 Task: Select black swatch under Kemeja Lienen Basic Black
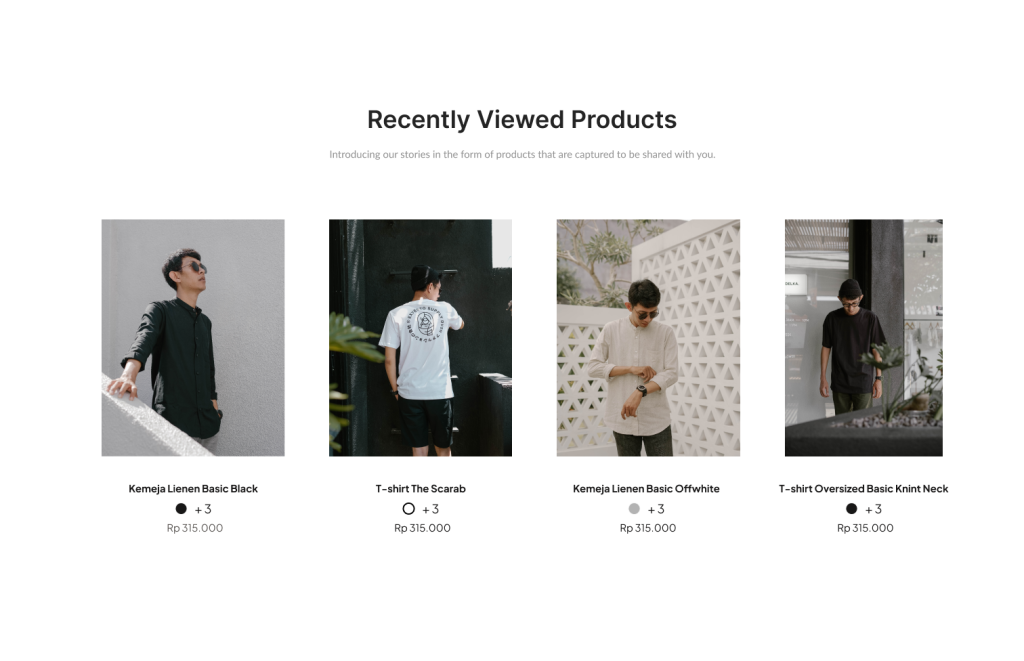point(181,508)
